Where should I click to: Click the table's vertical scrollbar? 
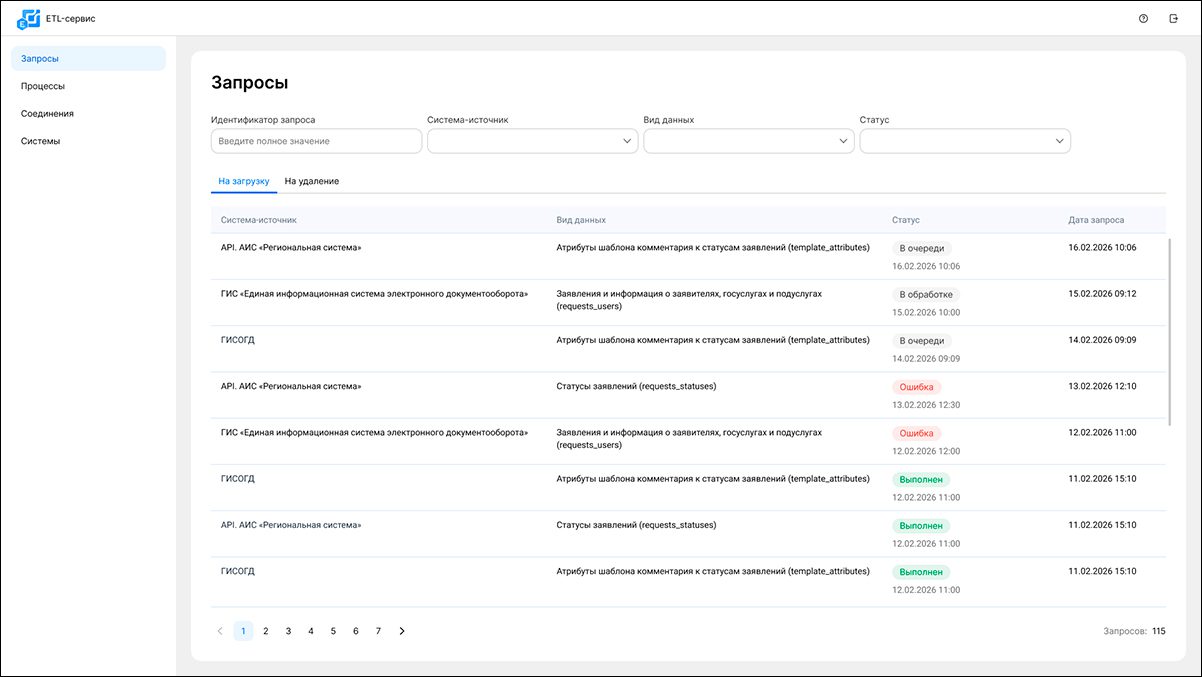1168,330
